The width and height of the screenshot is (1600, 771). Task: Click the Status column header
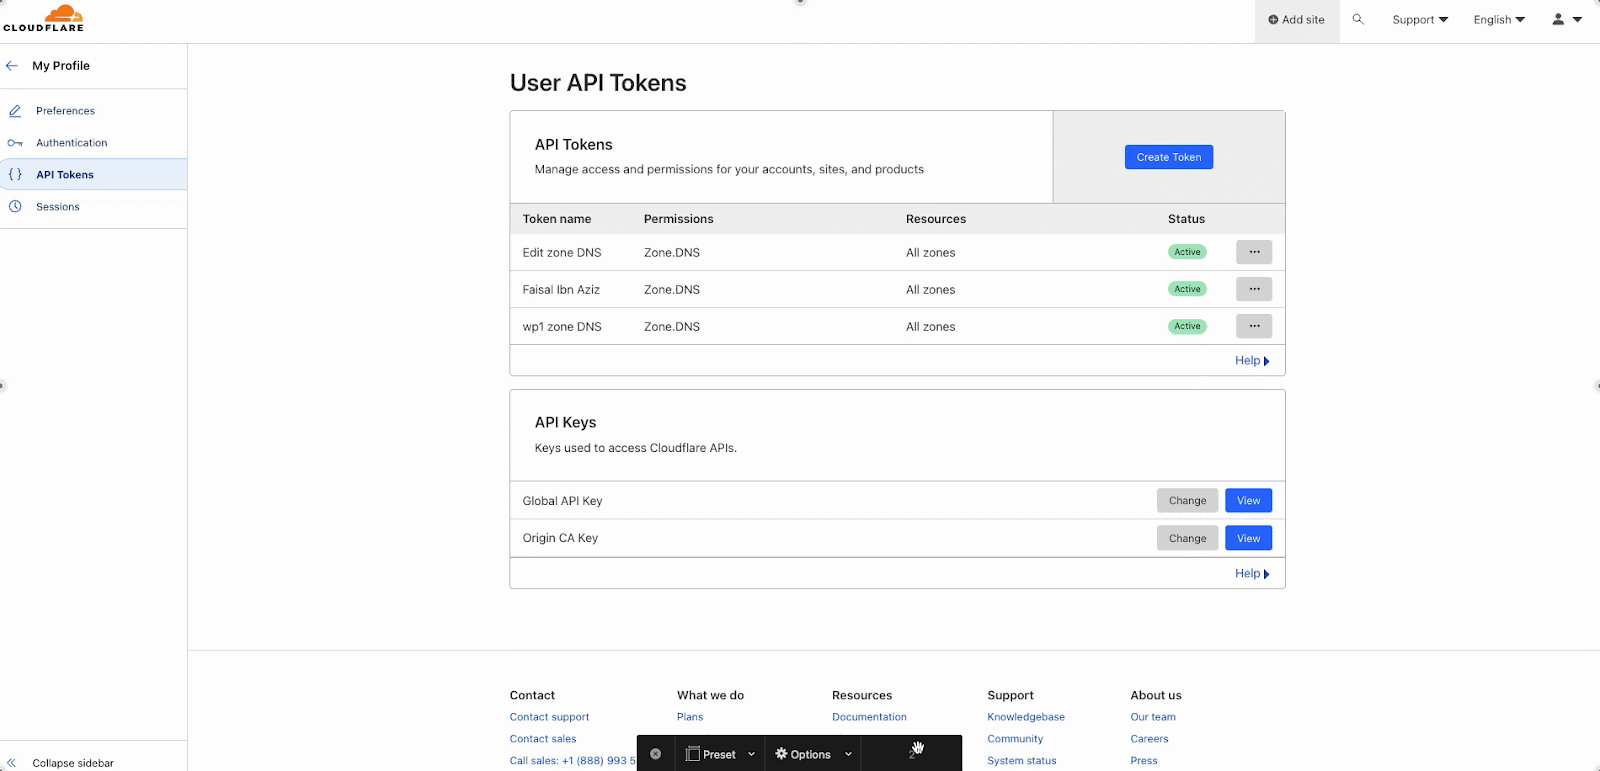click(x=1186, y=219)
